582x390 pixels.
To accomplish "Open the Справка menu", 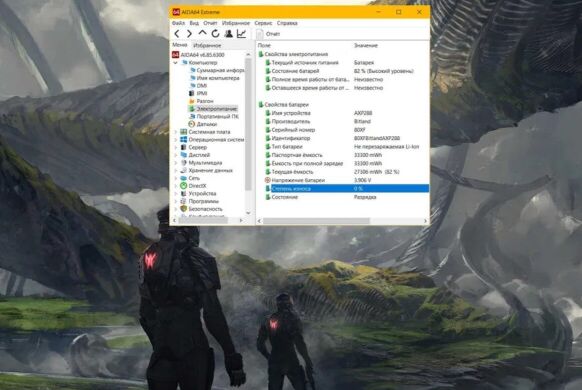I will pos(287,23).
